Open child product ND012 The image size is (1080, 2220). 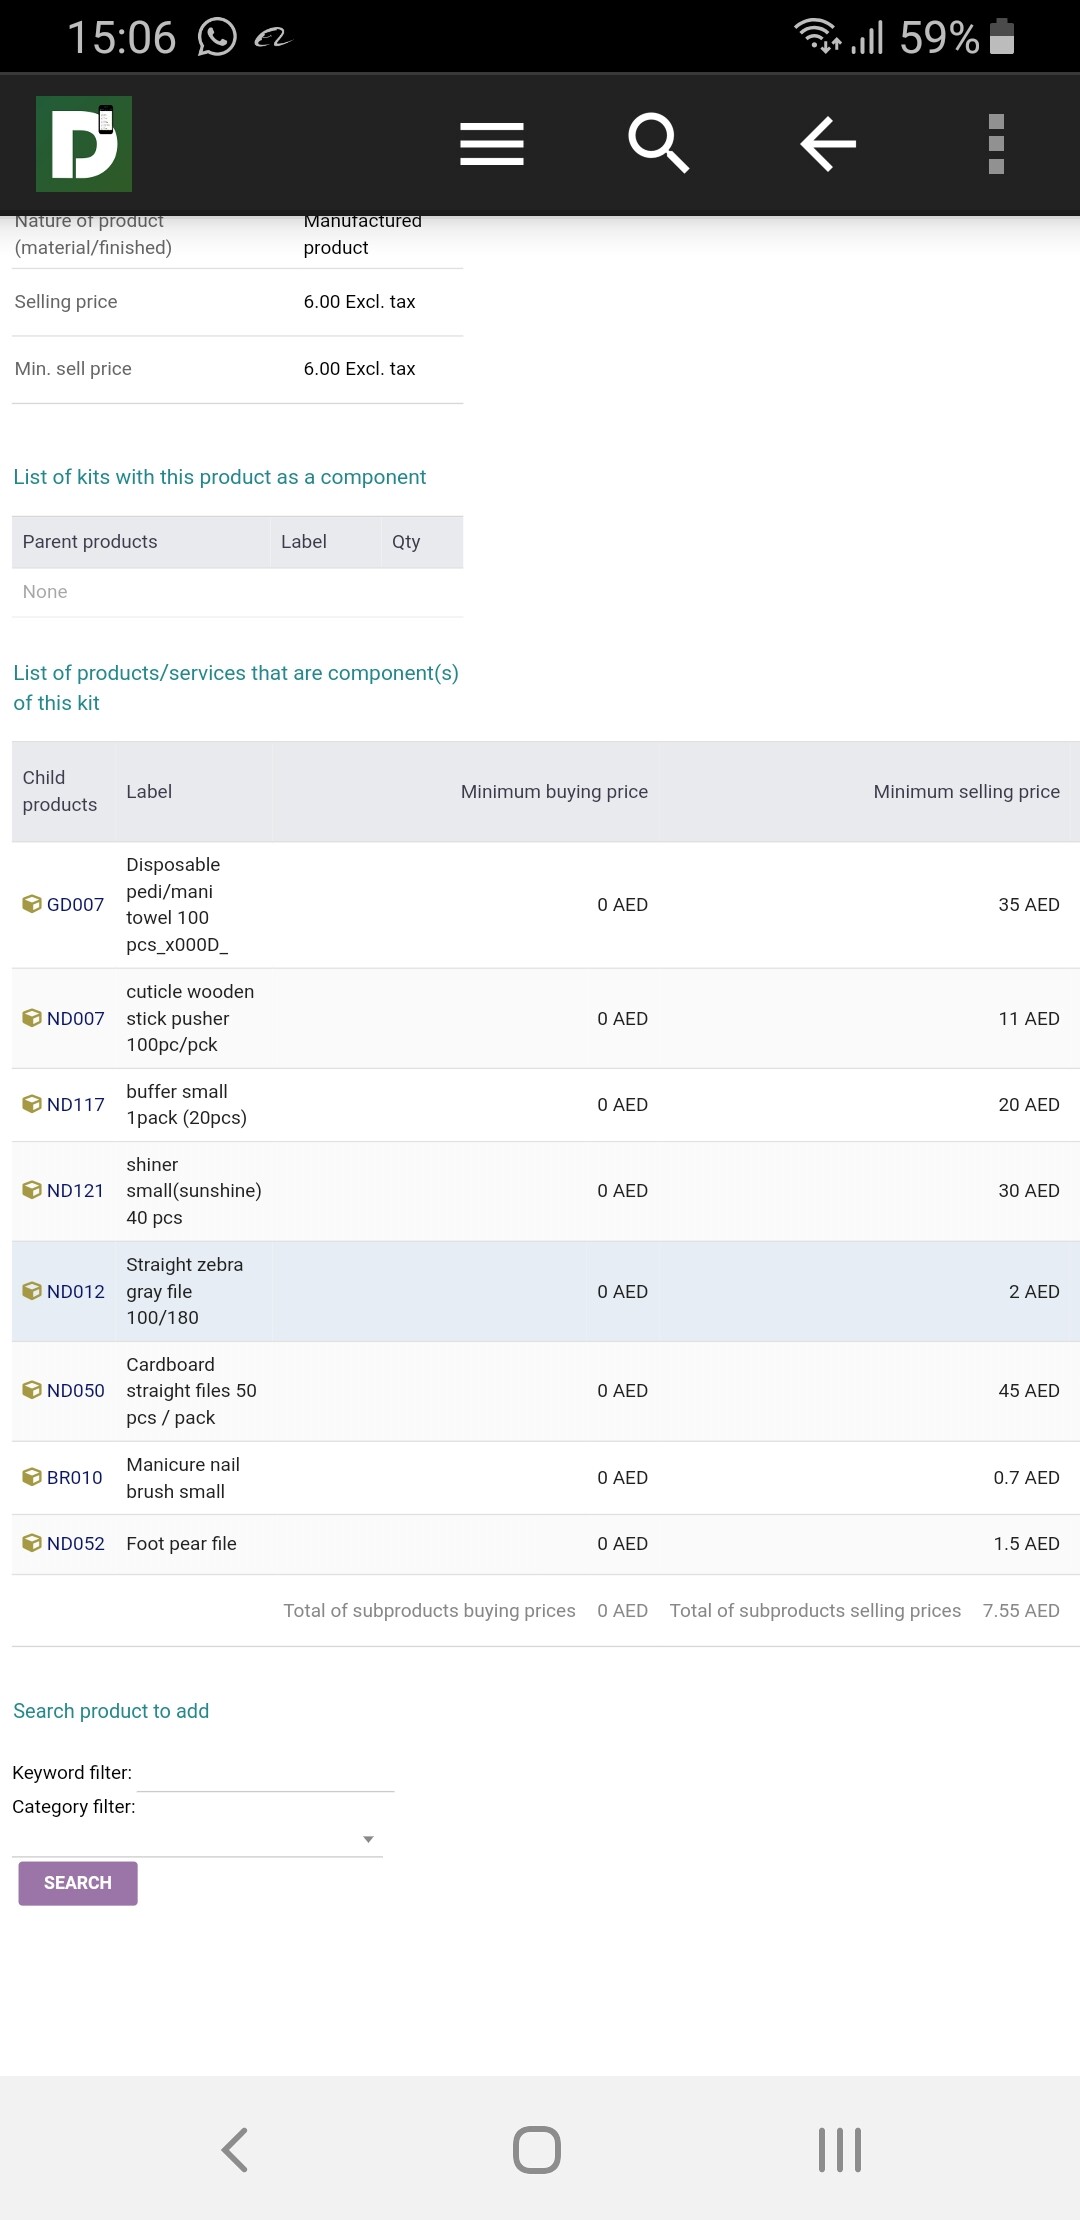point(75,1291)
